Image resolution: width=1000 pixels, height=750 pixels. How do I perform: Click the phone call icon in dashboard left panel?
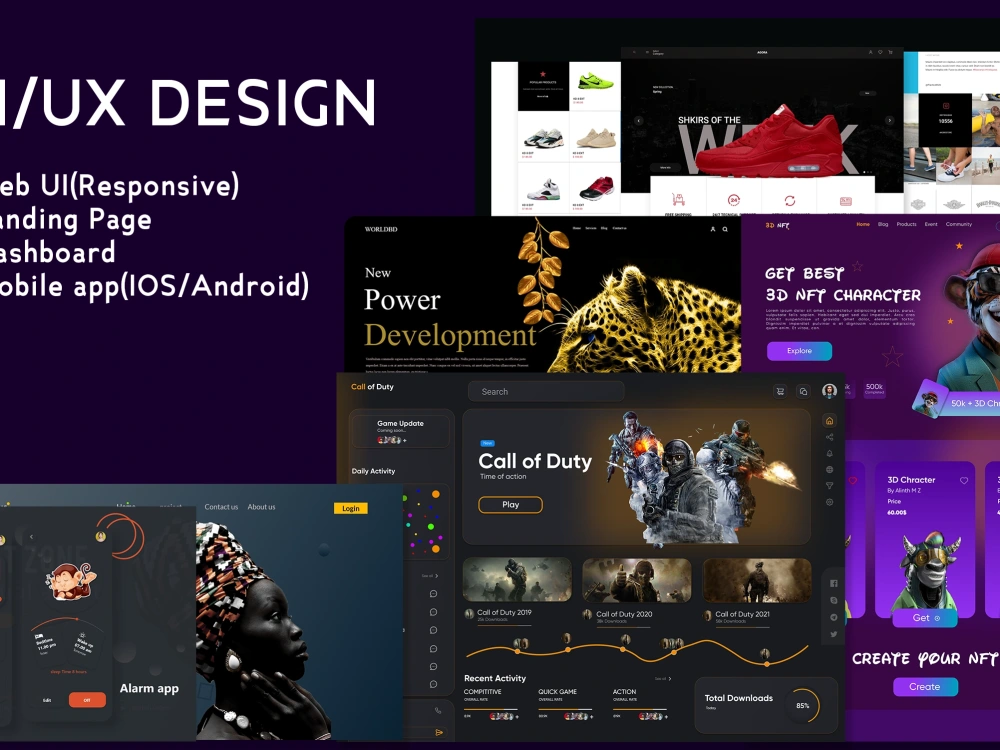point(438,710)
